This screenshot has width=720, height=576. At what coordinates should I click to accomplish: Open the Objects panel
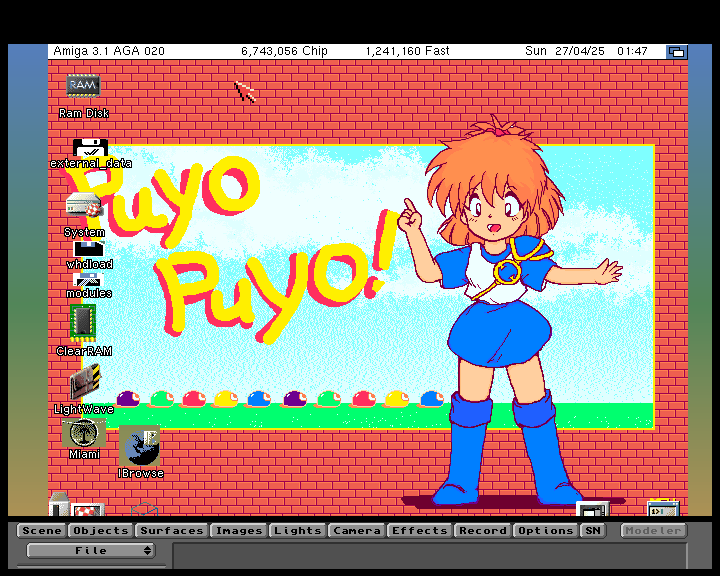coord(101,531)
